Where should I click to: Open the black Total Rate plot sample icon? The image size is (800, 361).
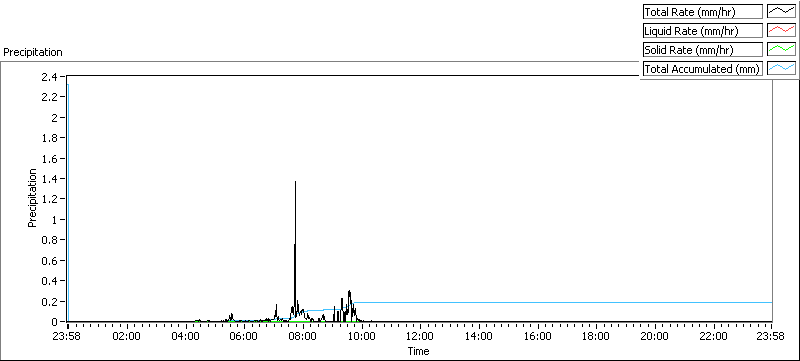[x=782, y=11]
